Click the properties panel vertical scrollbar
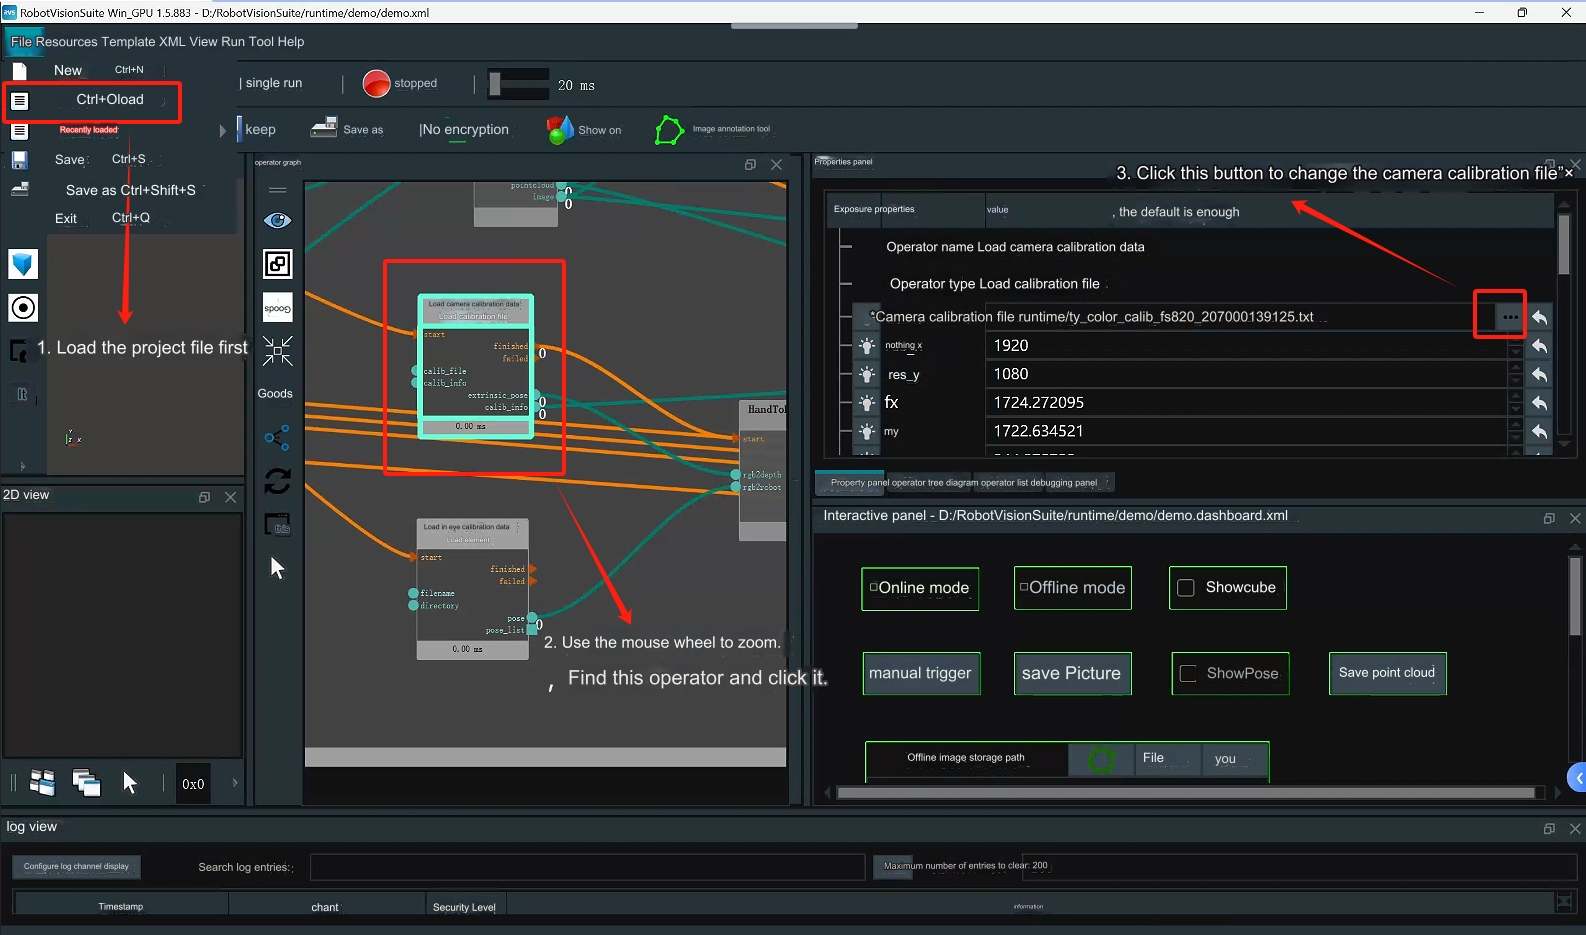Screen dimensions: 1586x935 [1564, 245]
